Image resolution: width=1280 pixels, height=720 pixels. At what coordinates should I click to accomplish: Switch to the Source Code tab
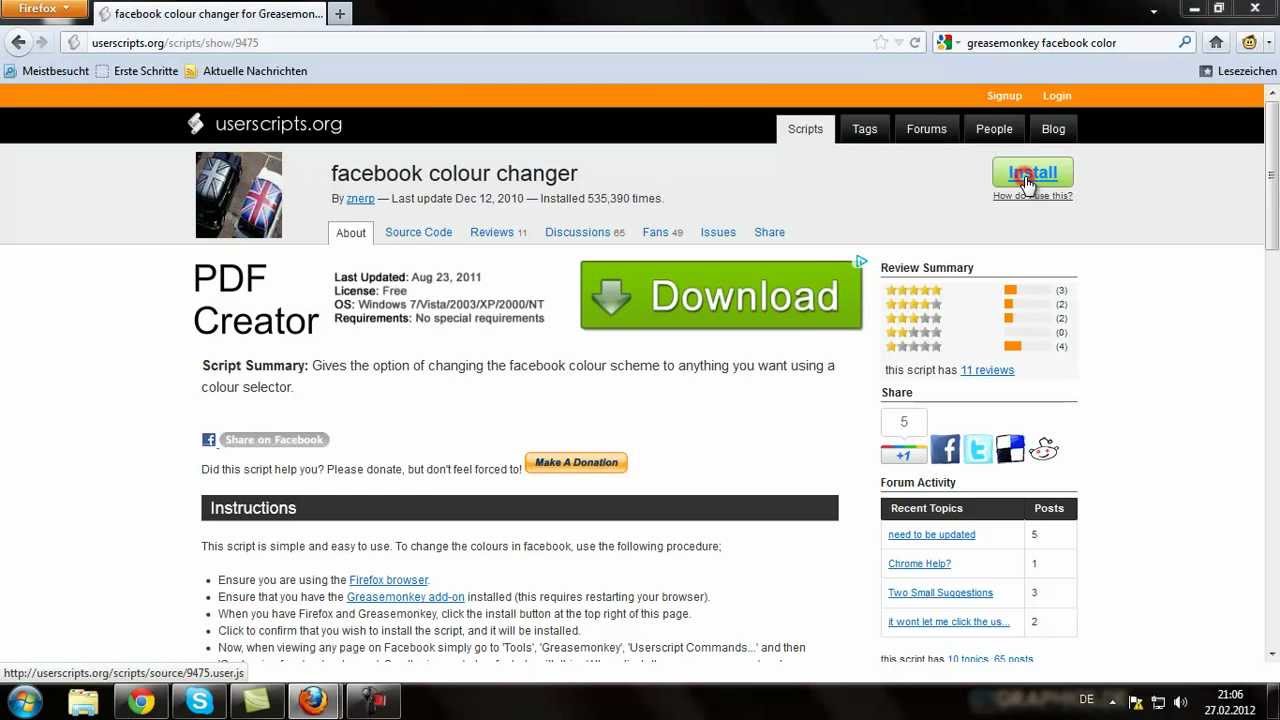pyautogui.click(x=418, y=232)
